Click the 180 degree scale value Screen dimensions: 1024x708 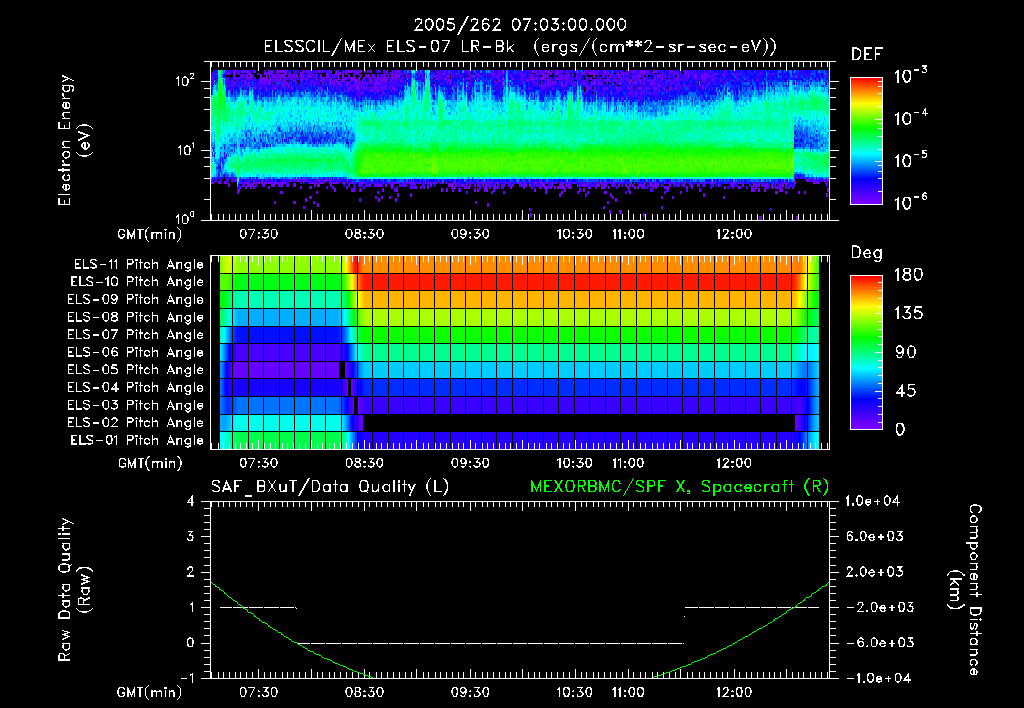(x=908, y=275)
